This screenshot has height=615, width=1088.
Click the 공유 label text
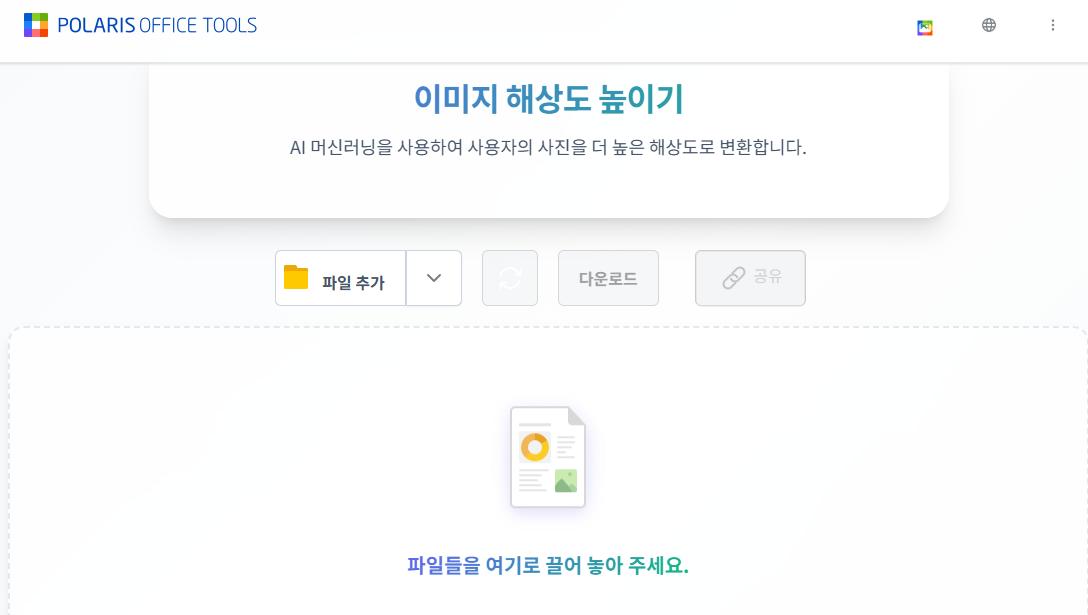coord(768,276)
